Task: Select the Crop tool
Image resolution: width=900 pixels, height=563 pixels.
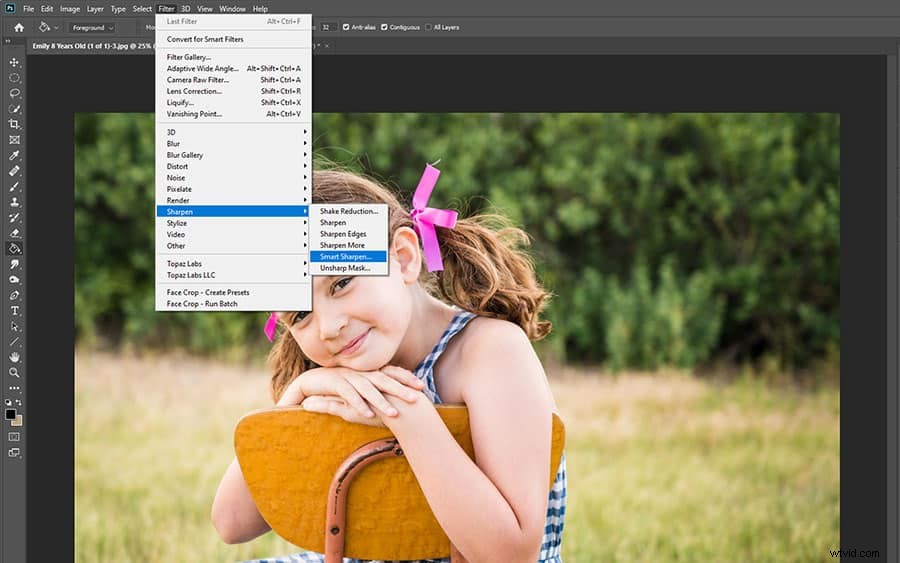Action: click(x=14, y=124)
